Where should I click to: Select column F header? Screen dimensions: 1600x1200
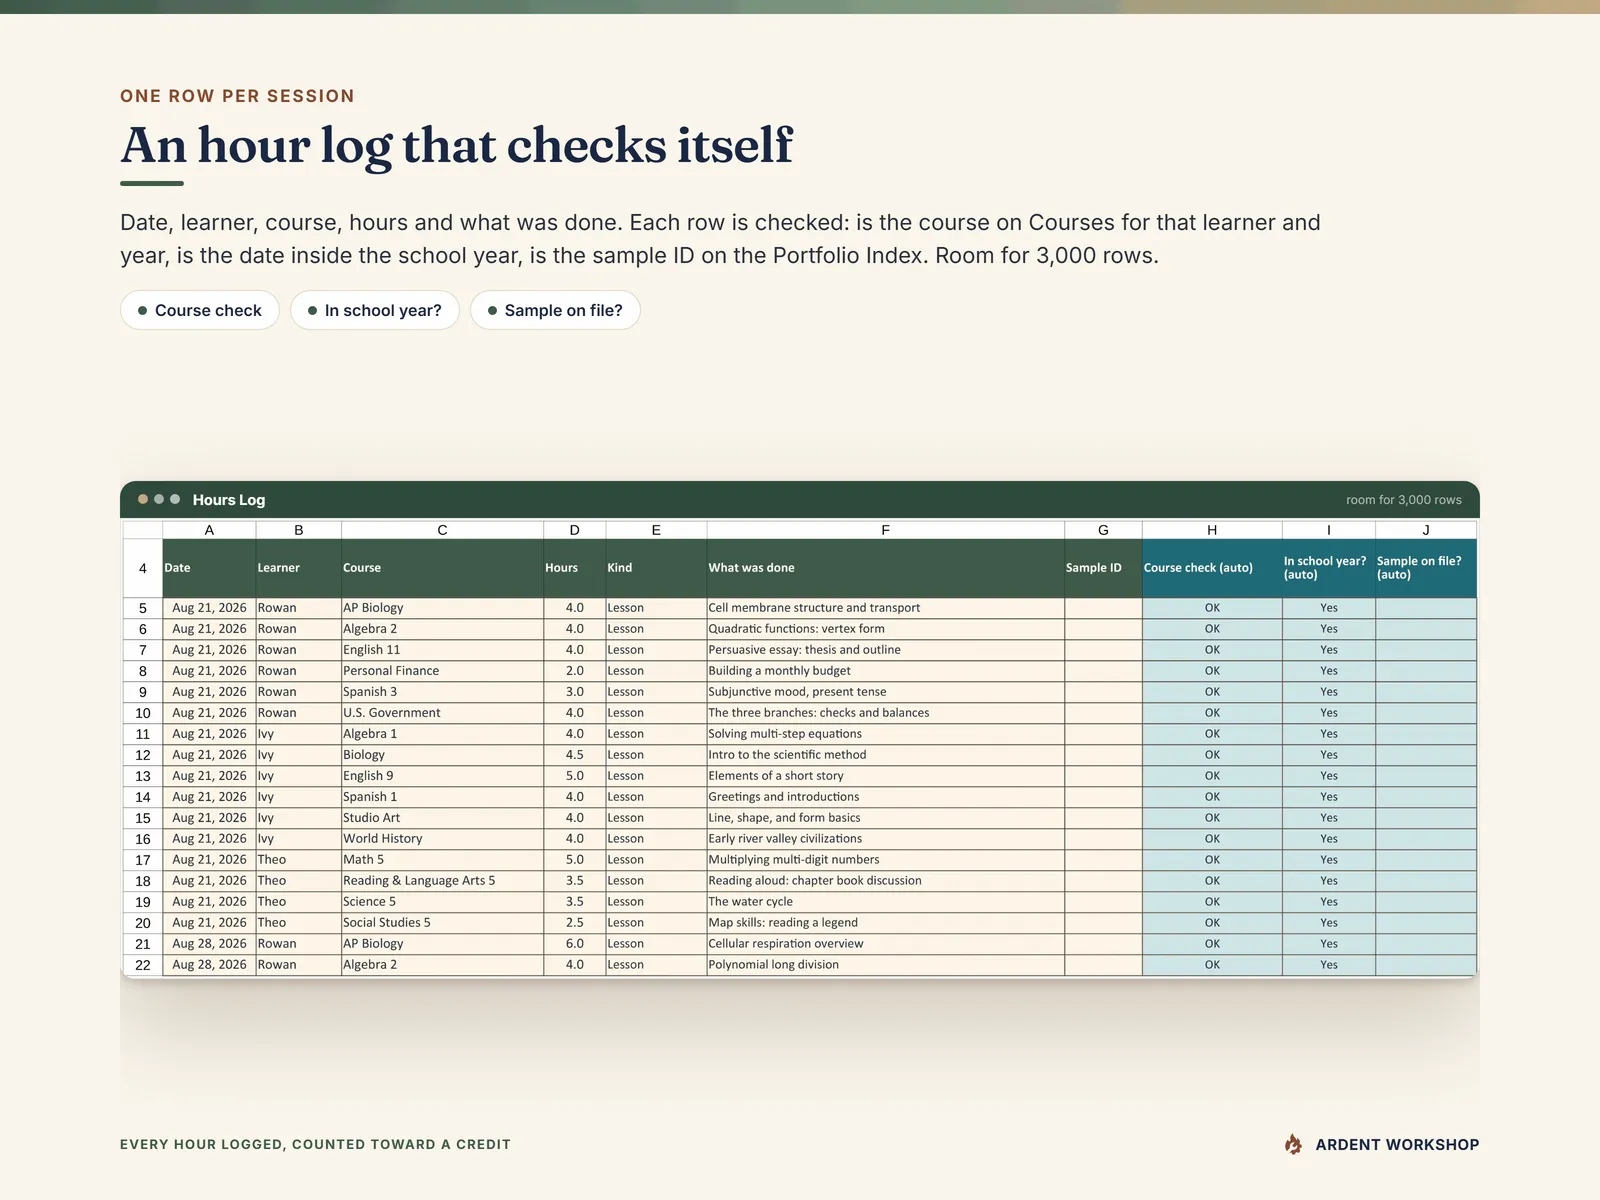(x=885, y=530)
